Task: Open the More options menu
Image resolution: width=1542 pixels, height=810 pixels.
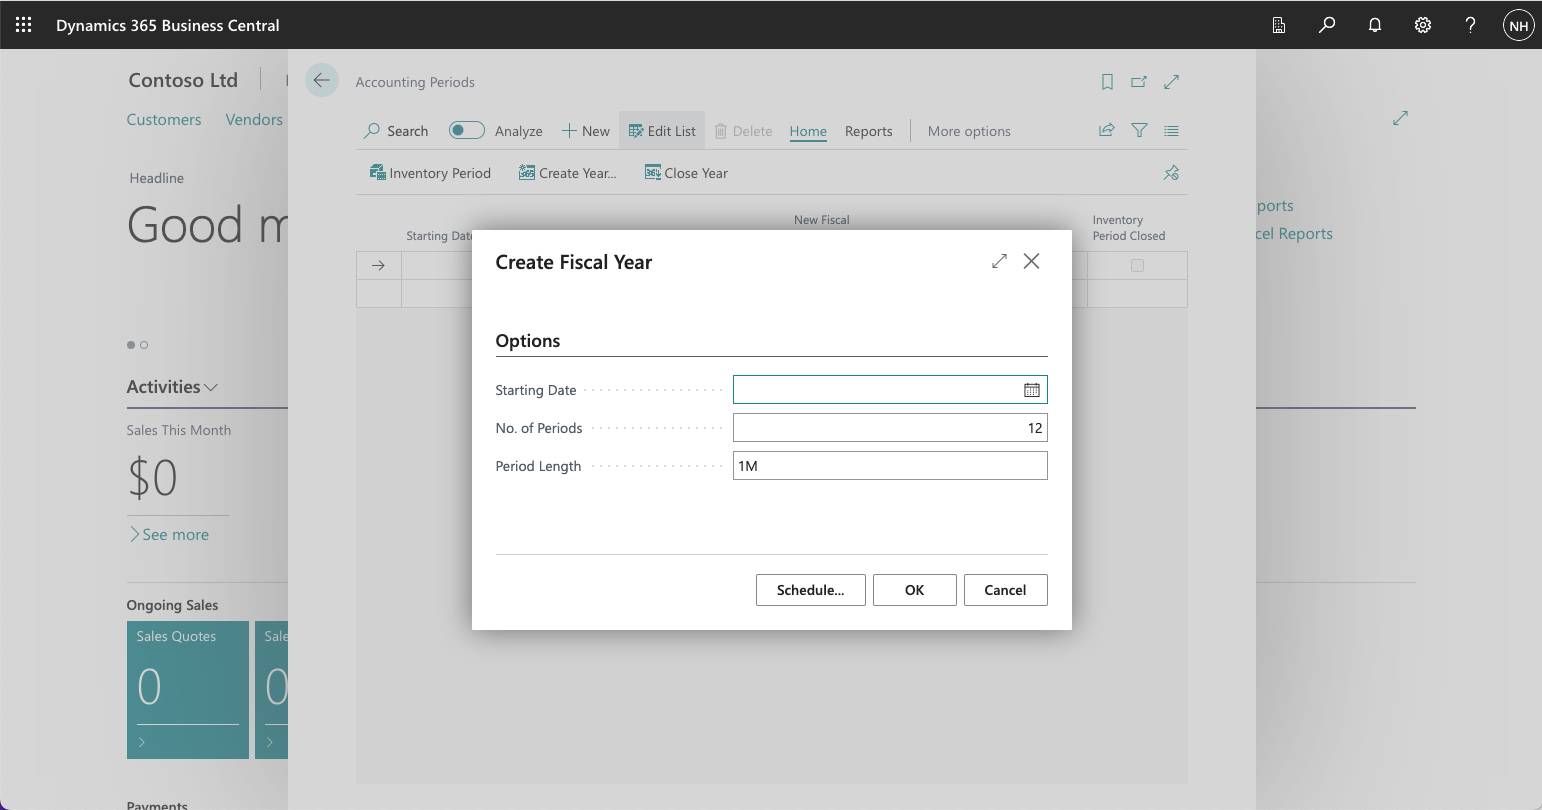Action: [x=968, y=131]
